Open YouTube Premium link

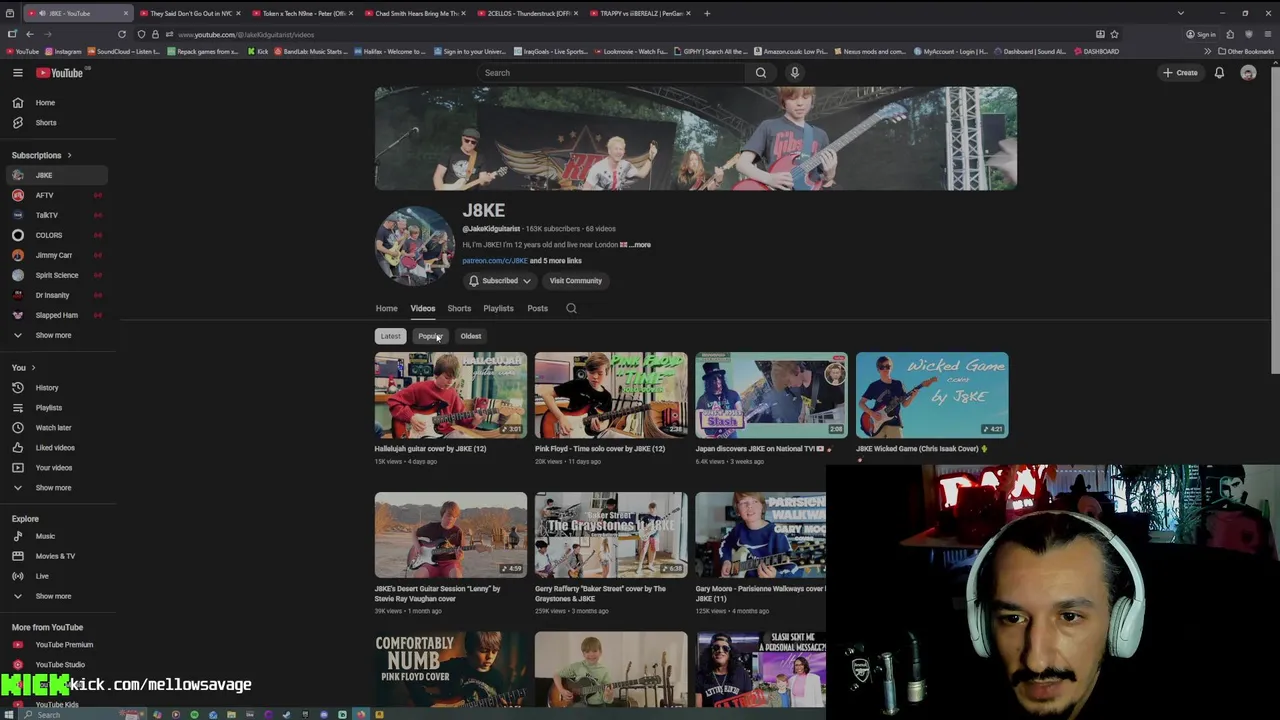pos(58,645)
